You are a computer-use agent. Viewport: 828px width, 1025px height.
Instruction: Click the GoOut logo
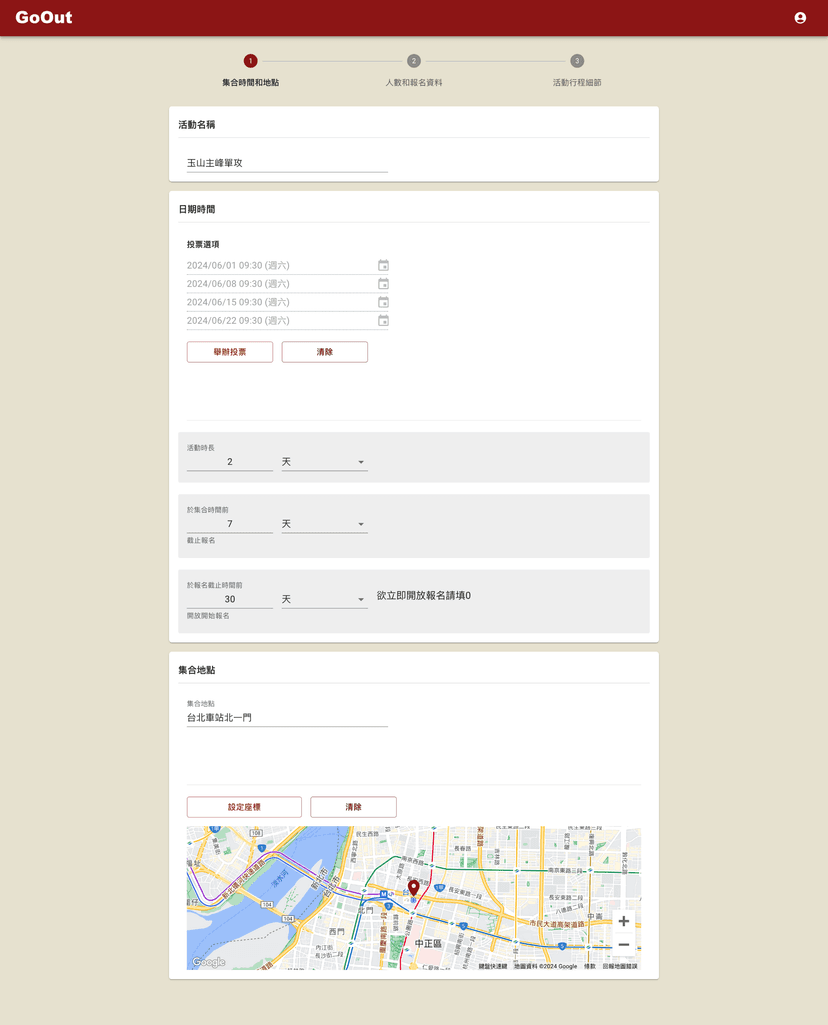[x=44, y=18]
